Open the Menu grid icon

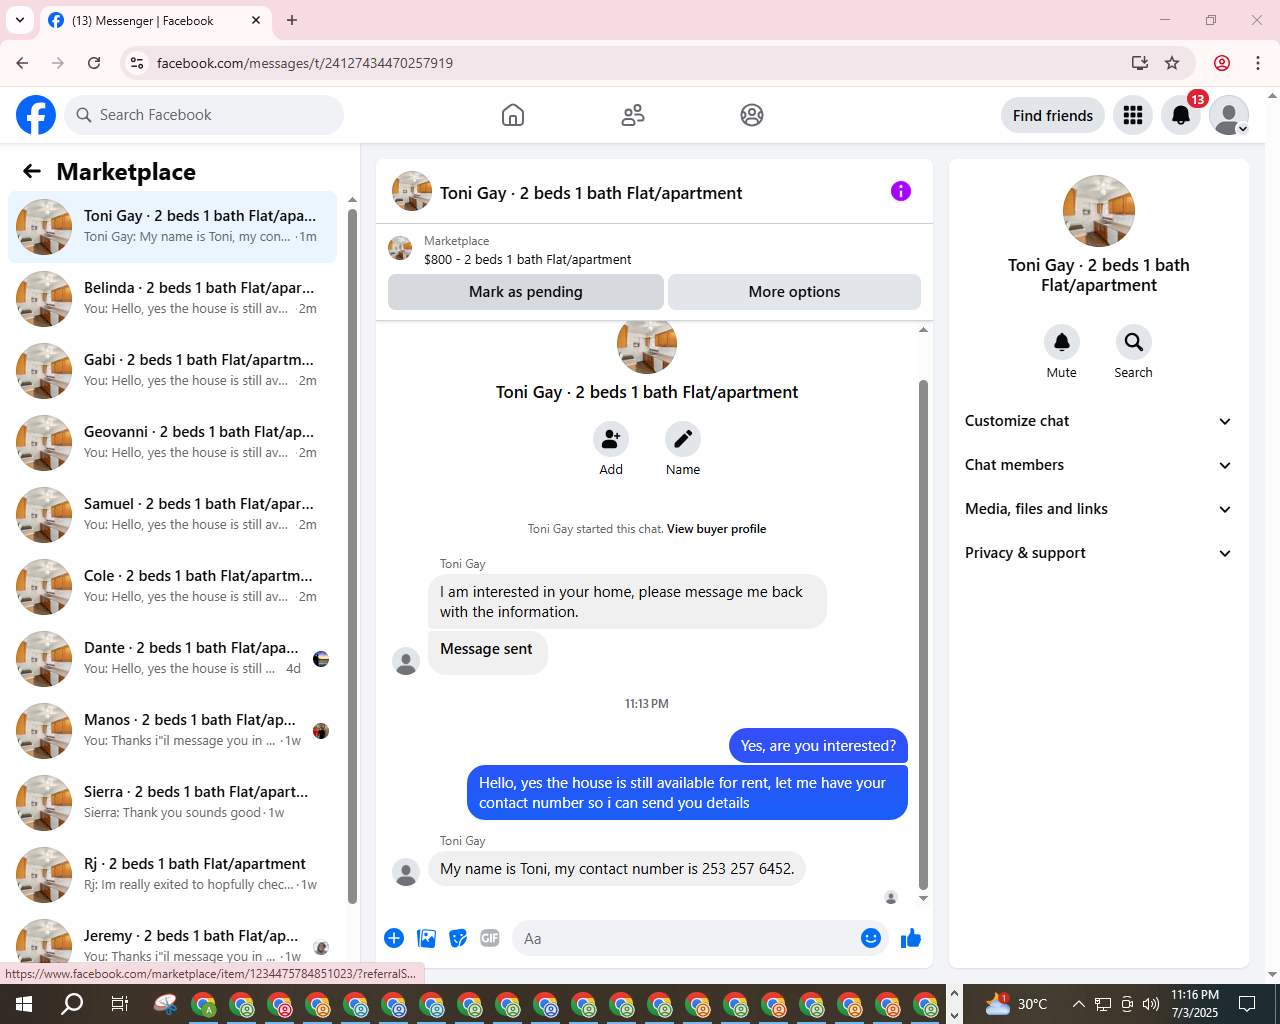[x=1133, y=115]
